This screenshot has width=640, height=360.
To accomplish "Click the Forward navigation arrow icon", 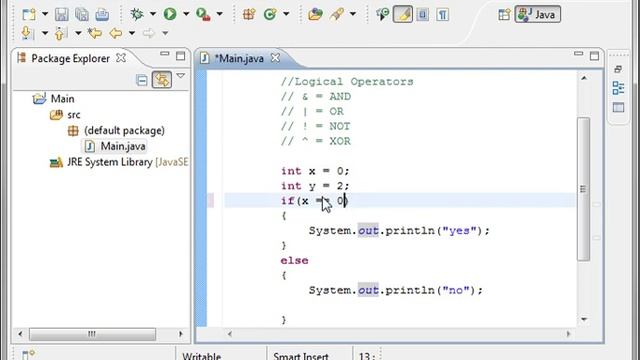I will (x=149, y=33).
